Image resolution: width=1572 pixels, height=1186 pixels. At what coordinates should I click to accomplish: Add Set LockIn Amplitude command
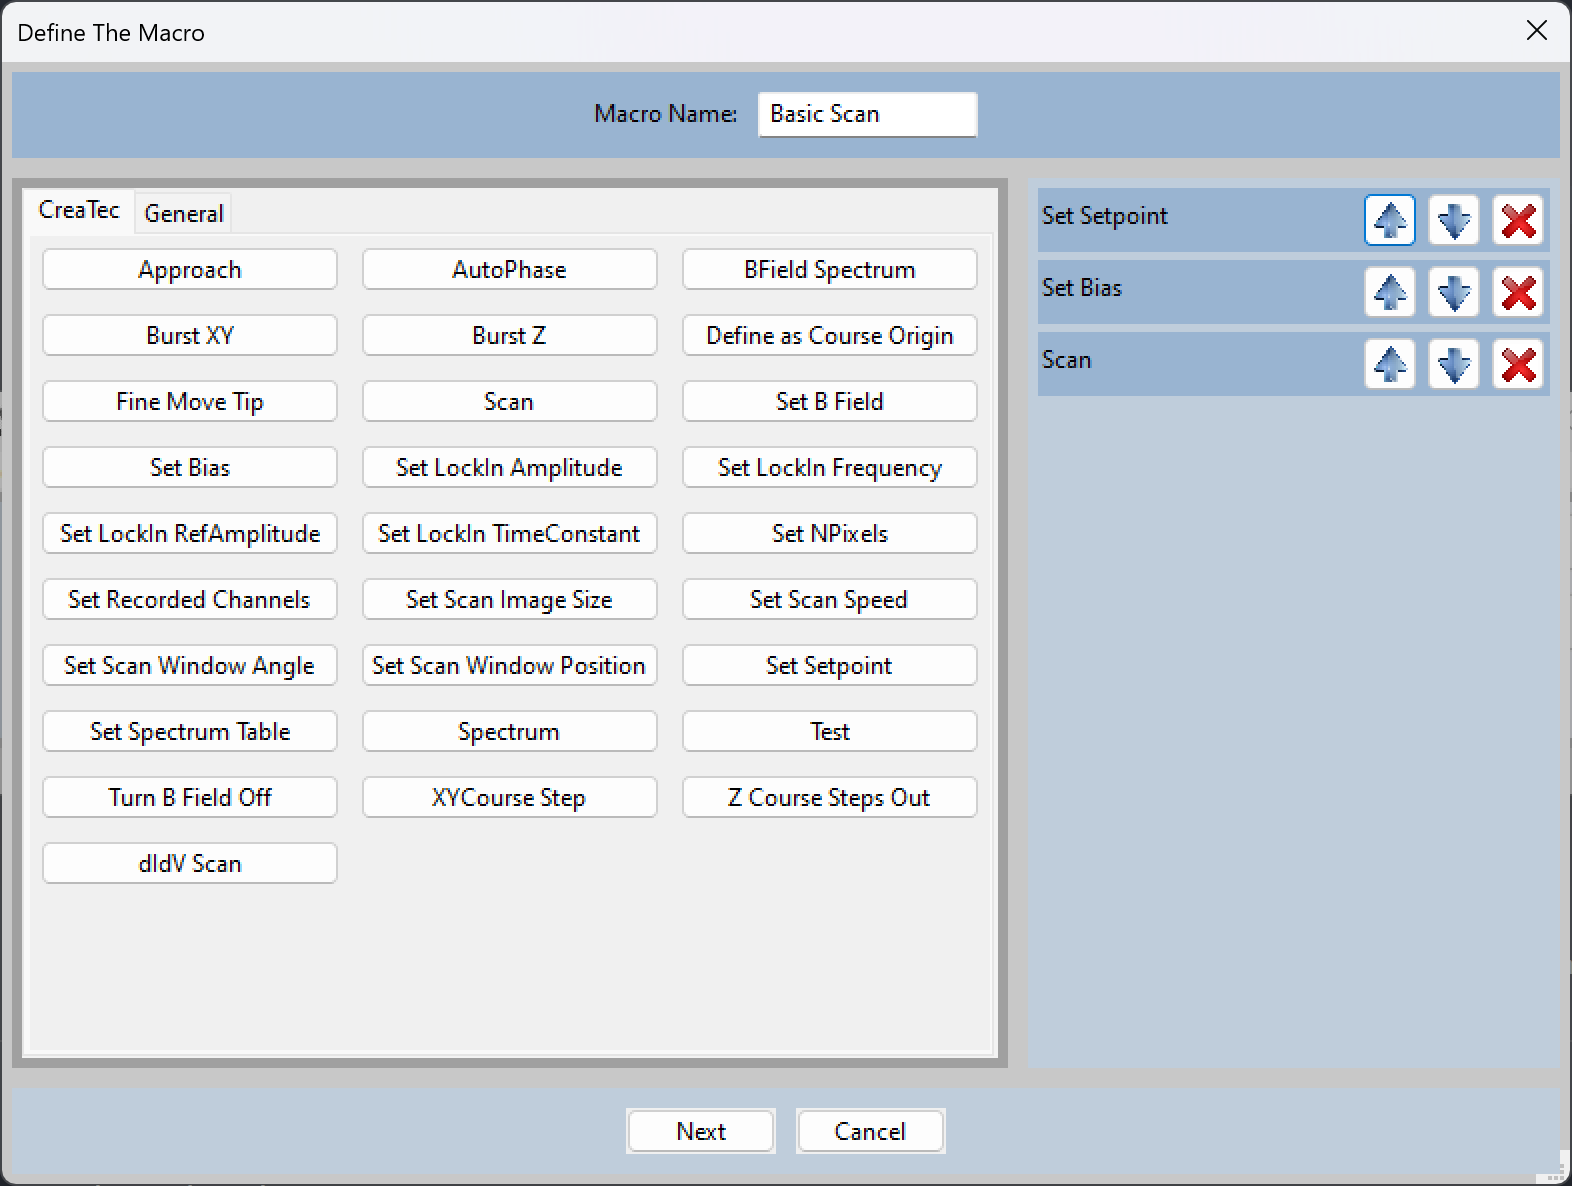tap(509, 468)
